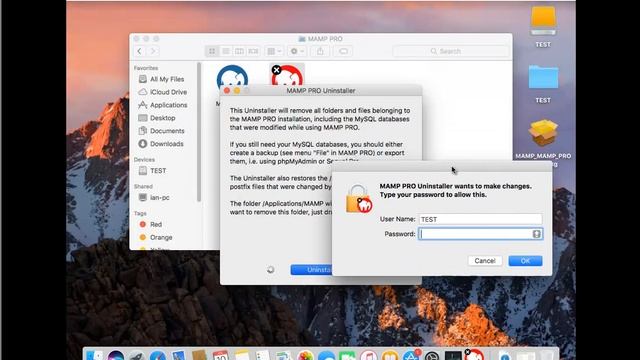Open Siri from the Dock

116,356
